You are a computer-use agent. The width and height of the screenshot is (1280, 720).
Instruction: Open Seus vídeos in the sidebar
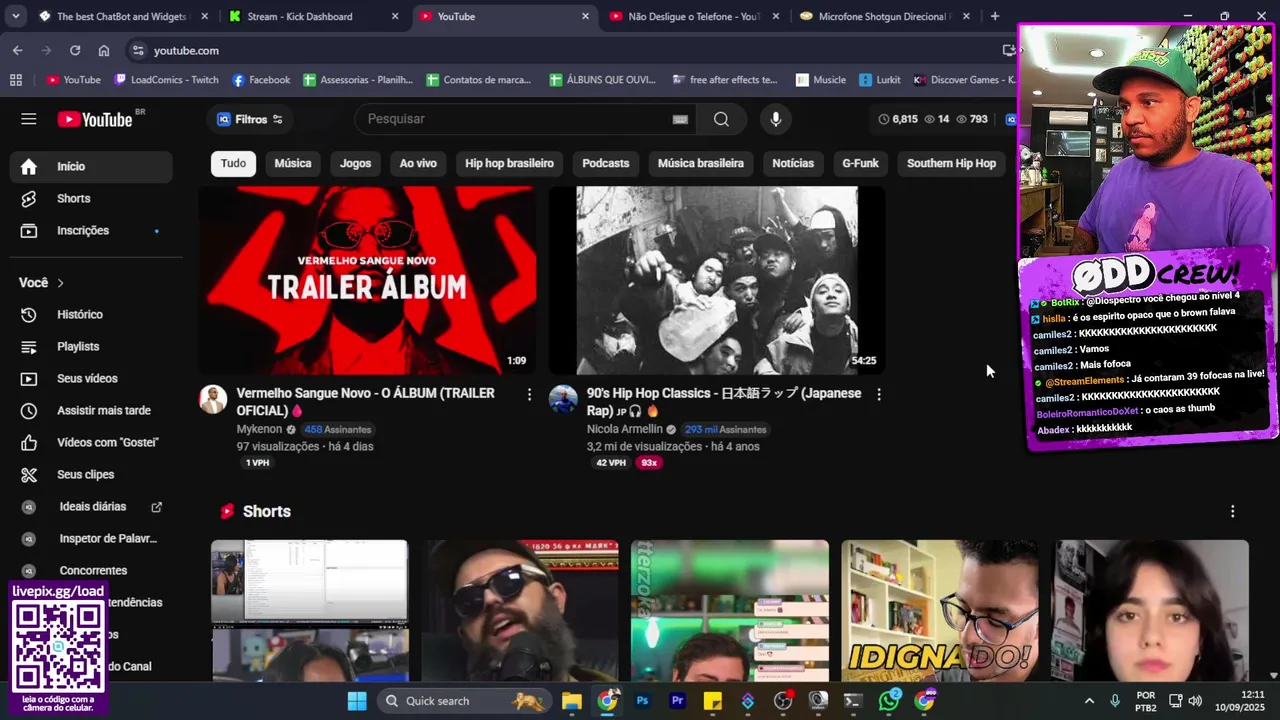pos(91,379)
